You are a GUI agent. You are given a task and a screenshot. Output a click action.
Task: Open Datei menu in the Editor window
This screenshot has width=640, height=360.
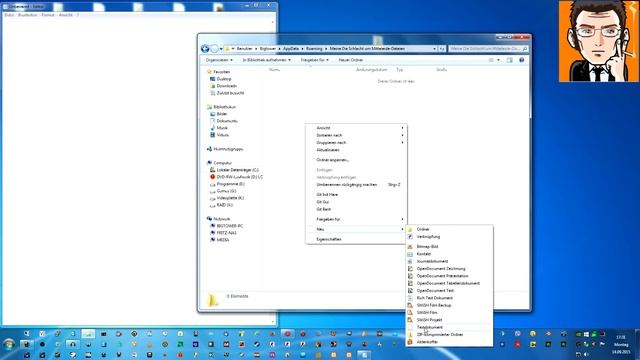tap(9, 15)
